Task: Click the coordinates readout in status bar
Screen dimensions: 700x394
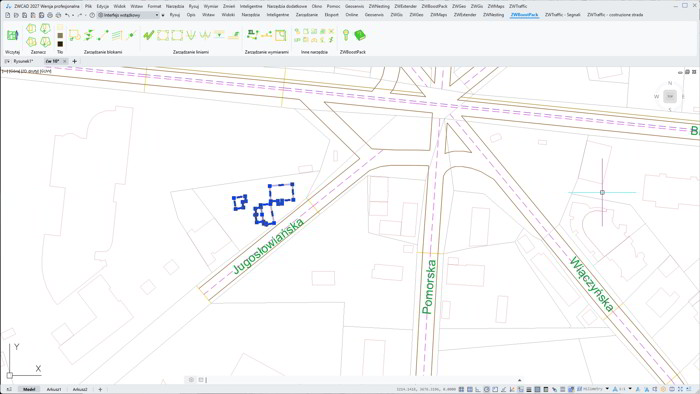Action: coord(426,389)
